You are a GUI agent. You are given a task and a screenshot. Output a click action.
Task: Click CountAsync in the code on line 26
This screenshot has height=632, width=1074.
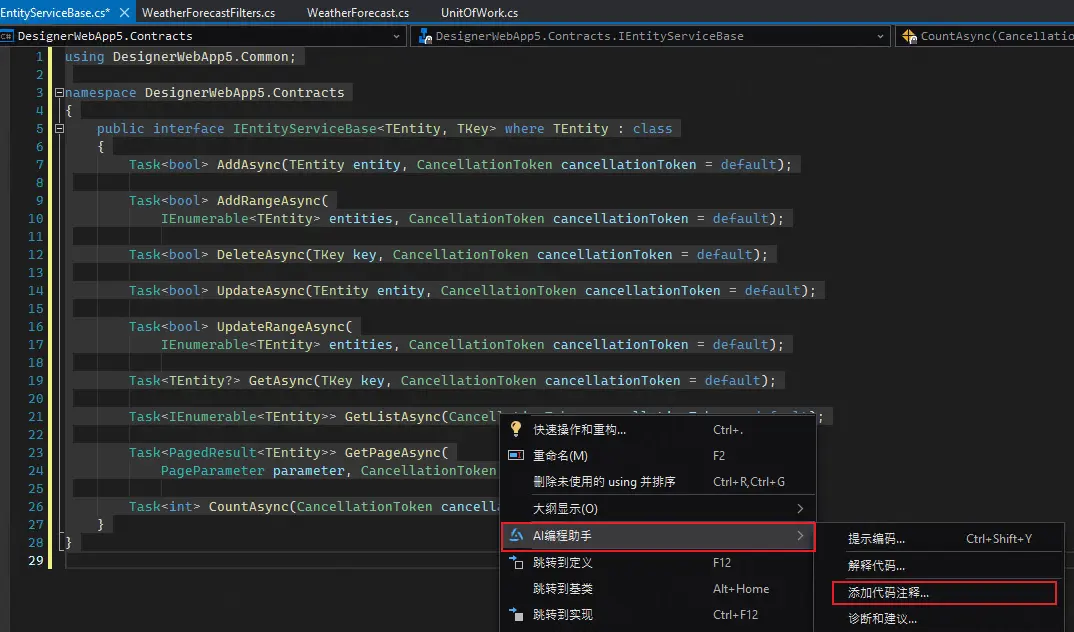coord(249,507)
